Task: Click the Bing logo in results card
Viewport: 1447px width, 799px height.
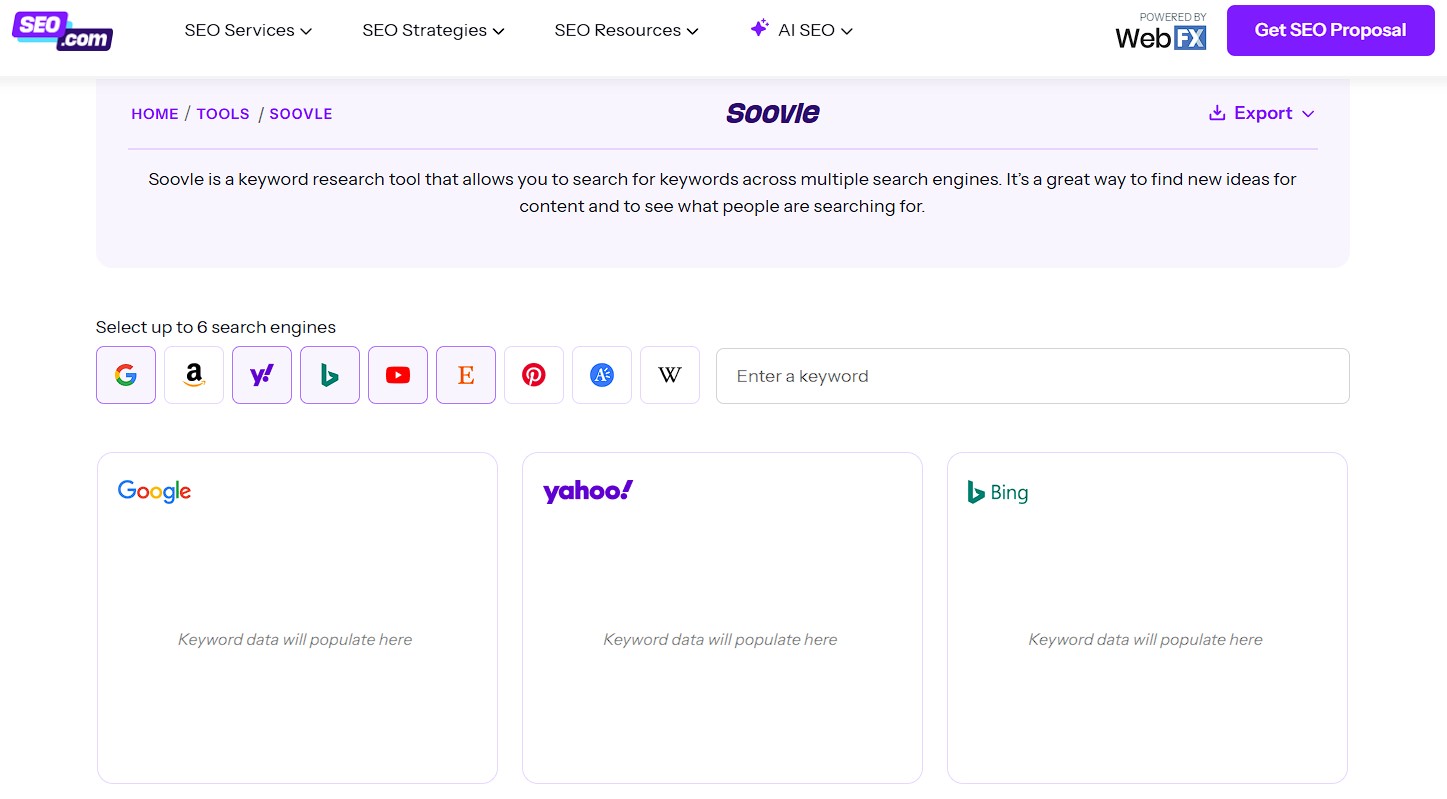Action: pos(998,492)
